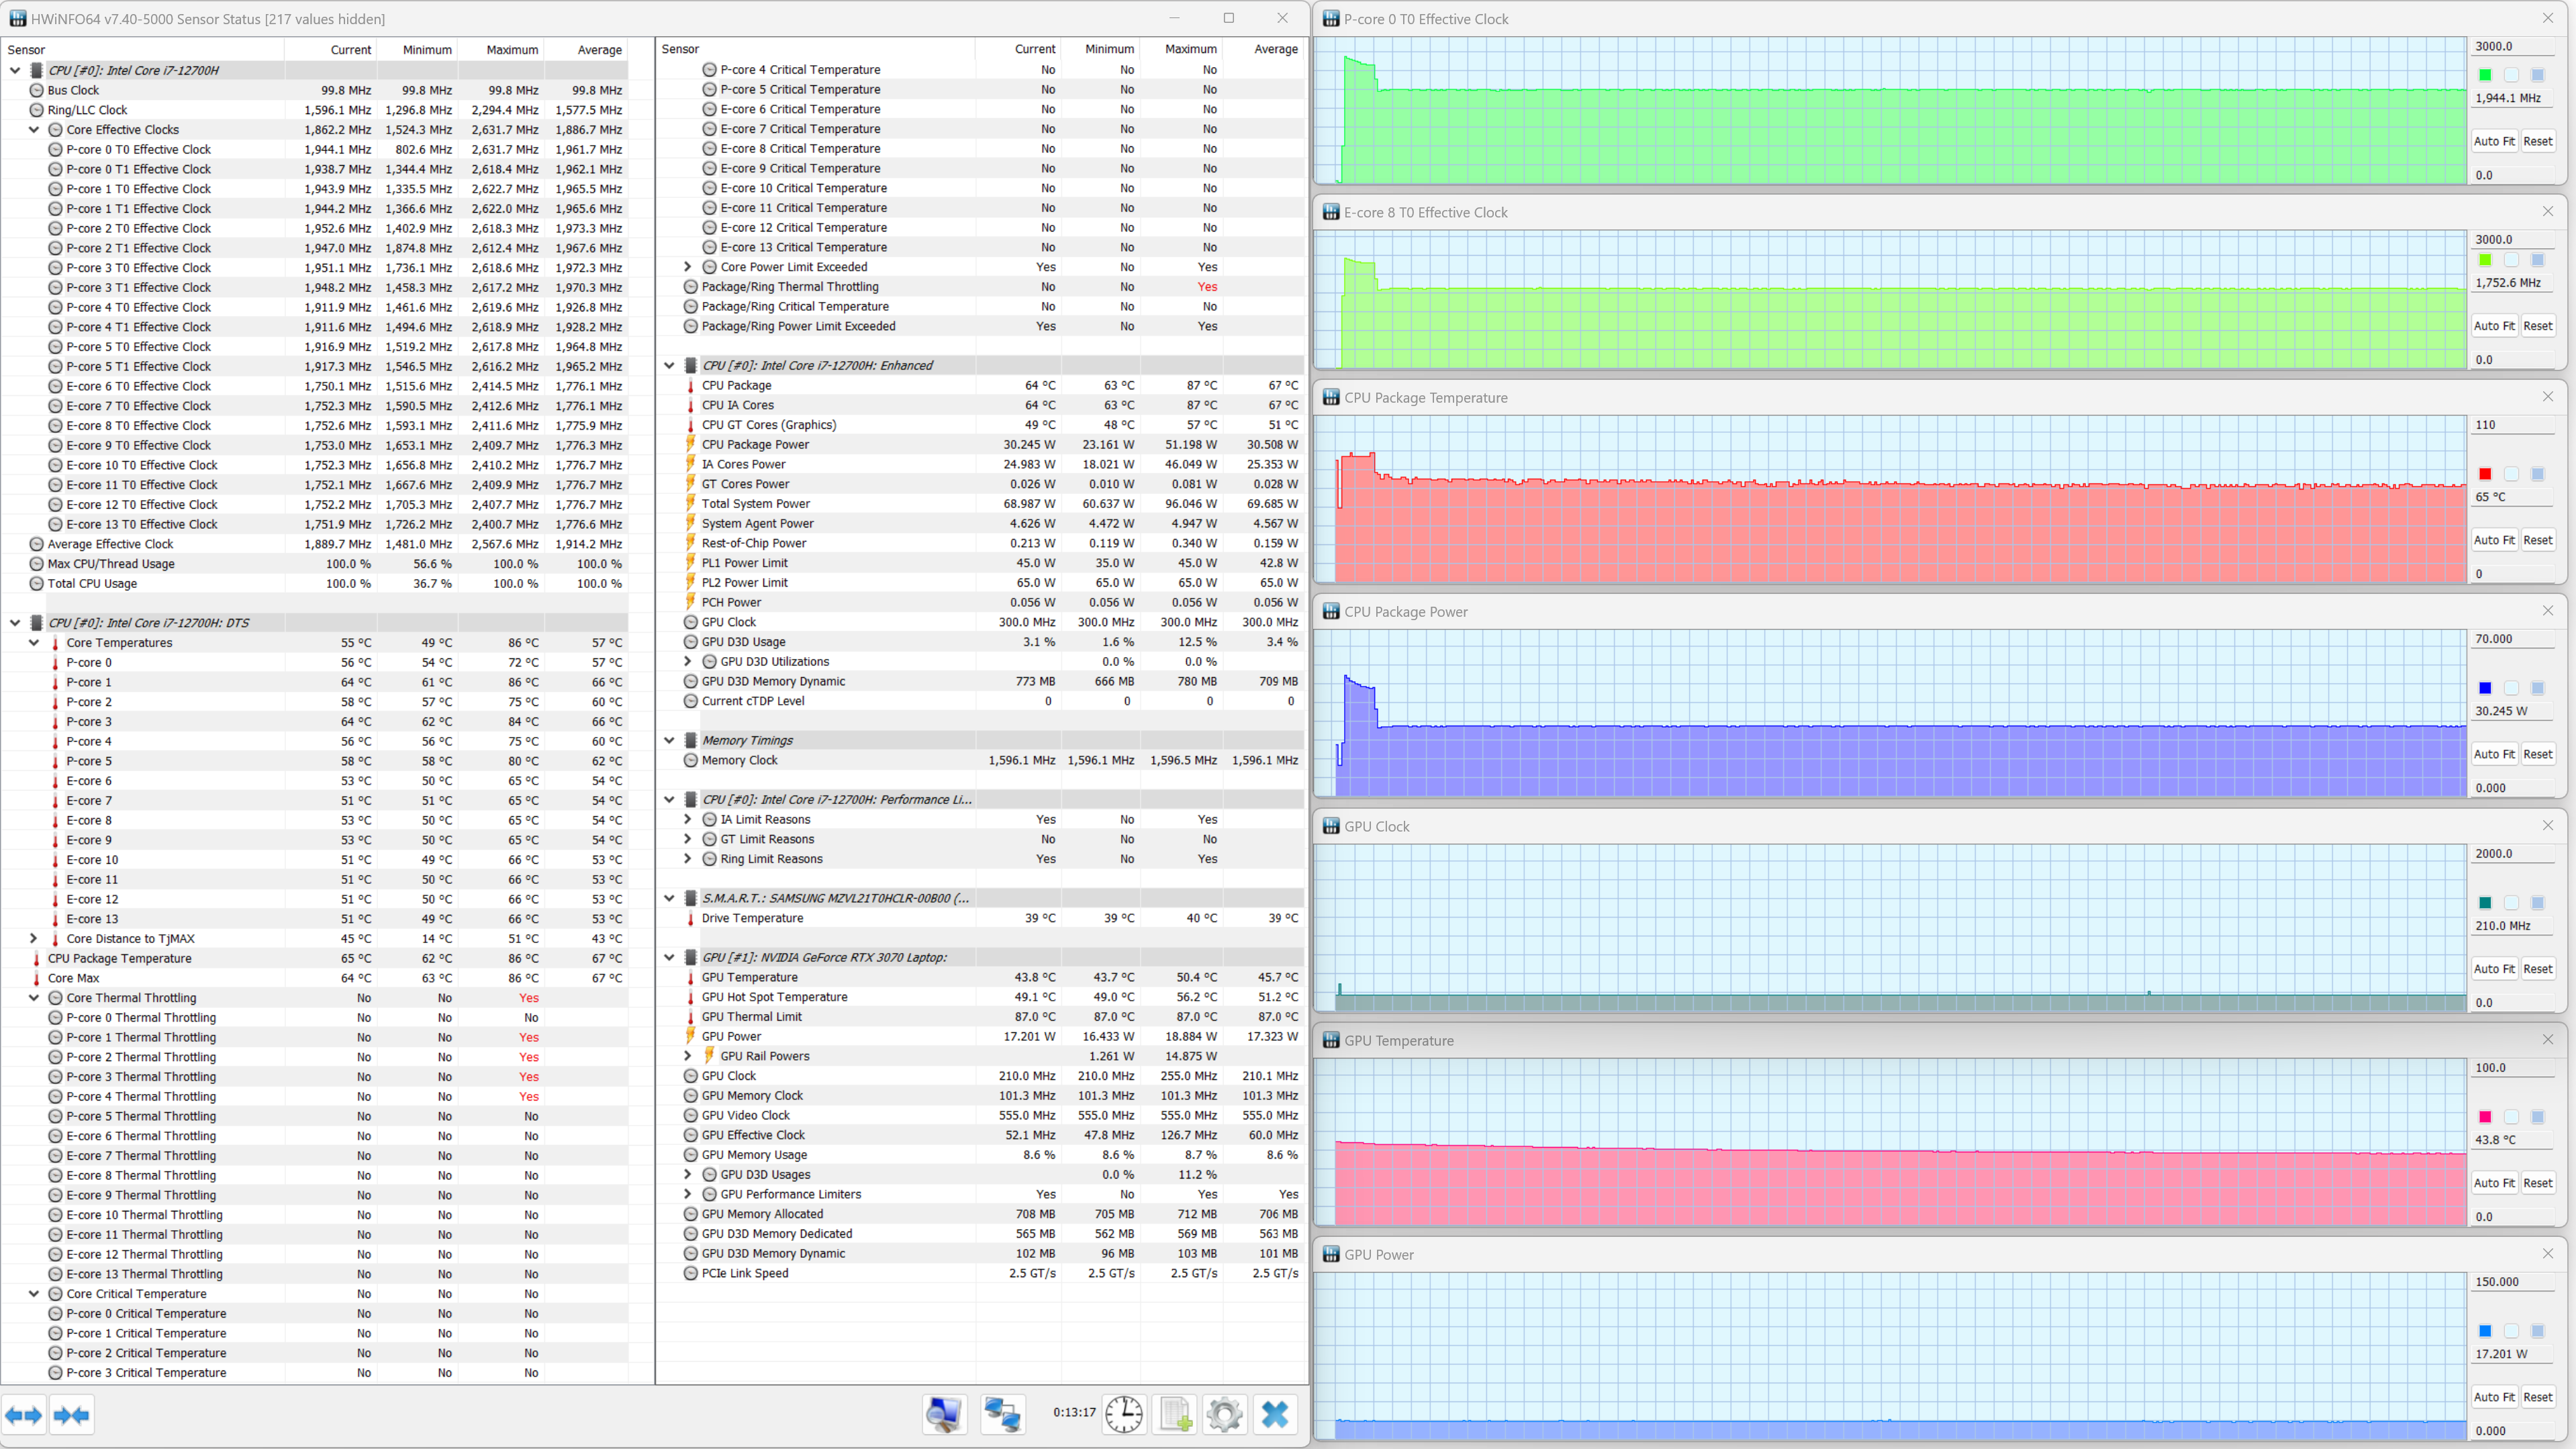The height and width of the screenshot is (1449, 2576).
Task: Click the shrink columns arrows button
Action: [71, 1415]
